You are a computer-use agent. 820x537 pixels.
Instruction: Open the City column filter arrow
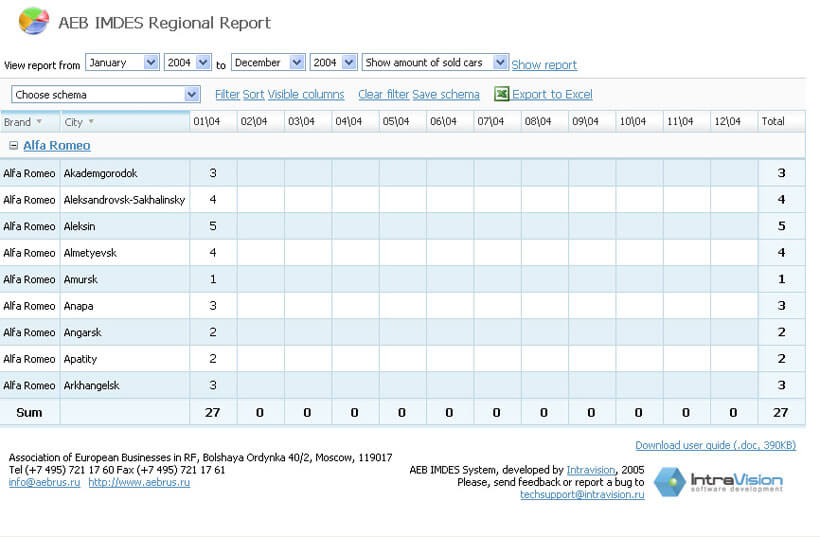point(91,121)
